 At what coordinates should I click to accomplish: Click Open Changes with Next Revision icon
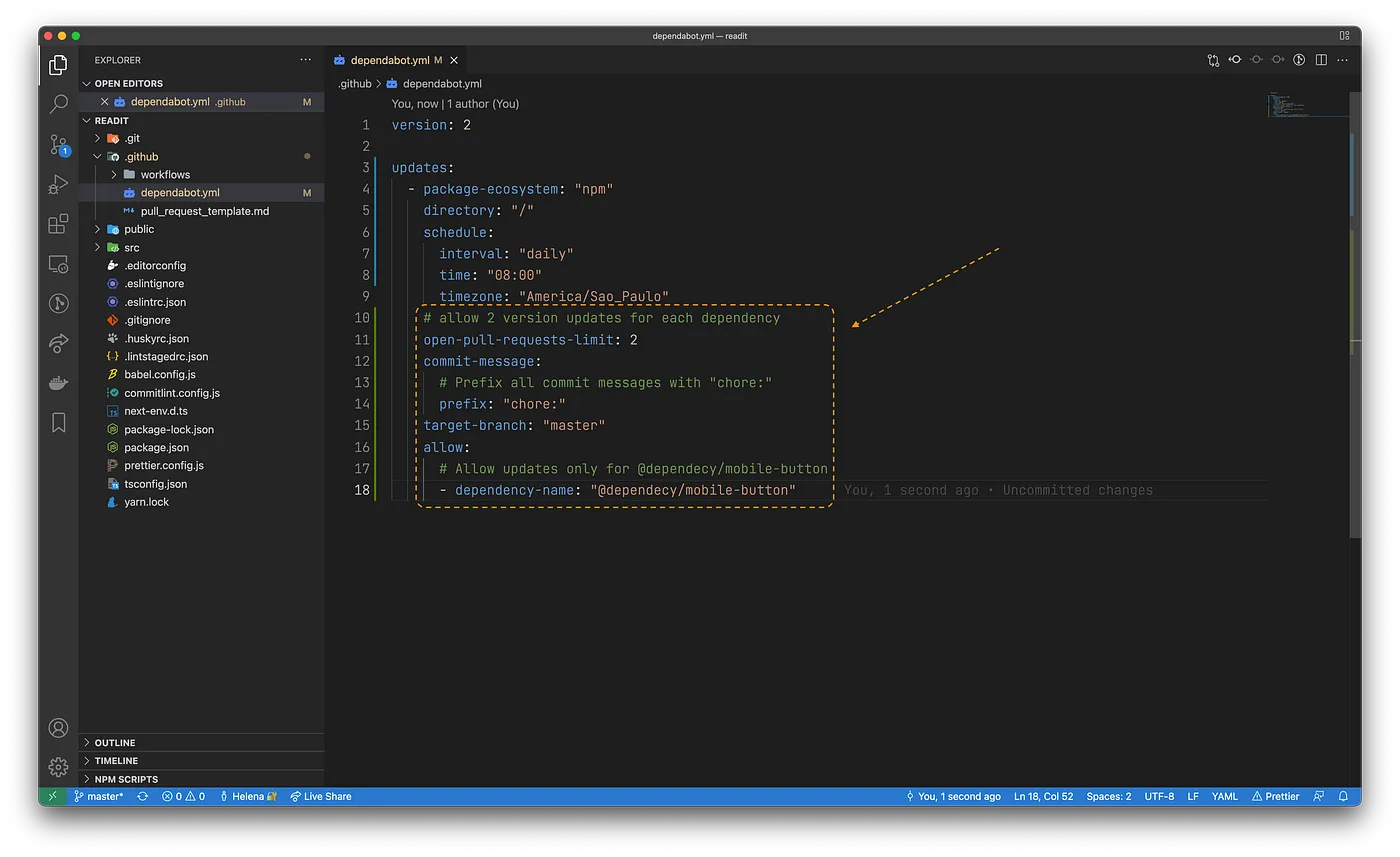coord(1278,60)
